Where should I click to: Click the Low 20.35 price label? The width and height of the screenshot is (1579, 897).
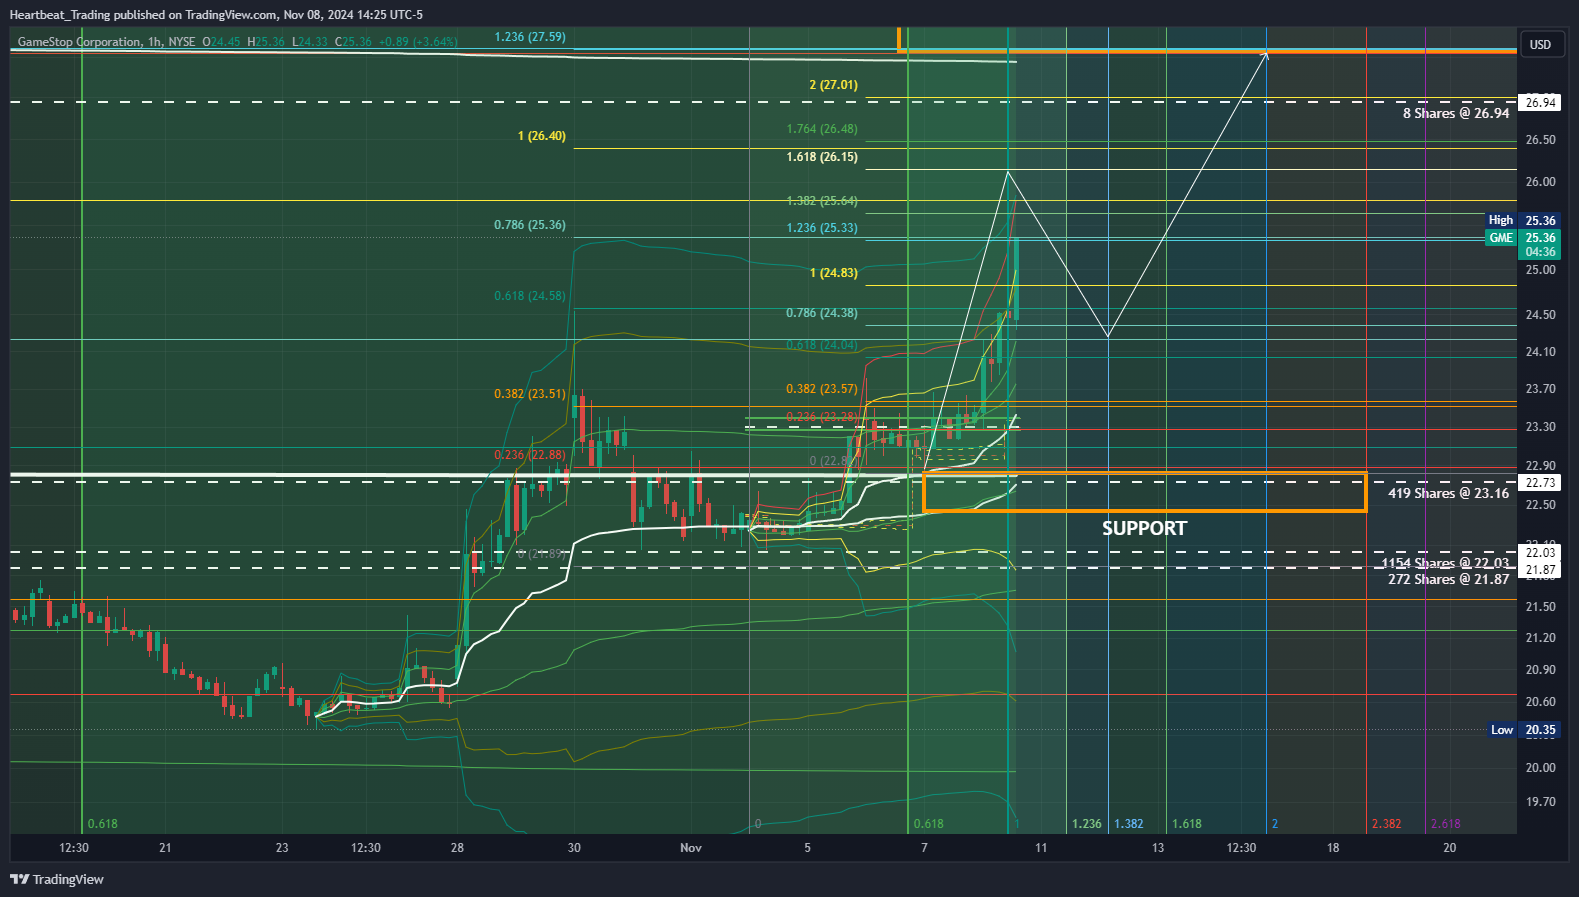coord(1523,730)
